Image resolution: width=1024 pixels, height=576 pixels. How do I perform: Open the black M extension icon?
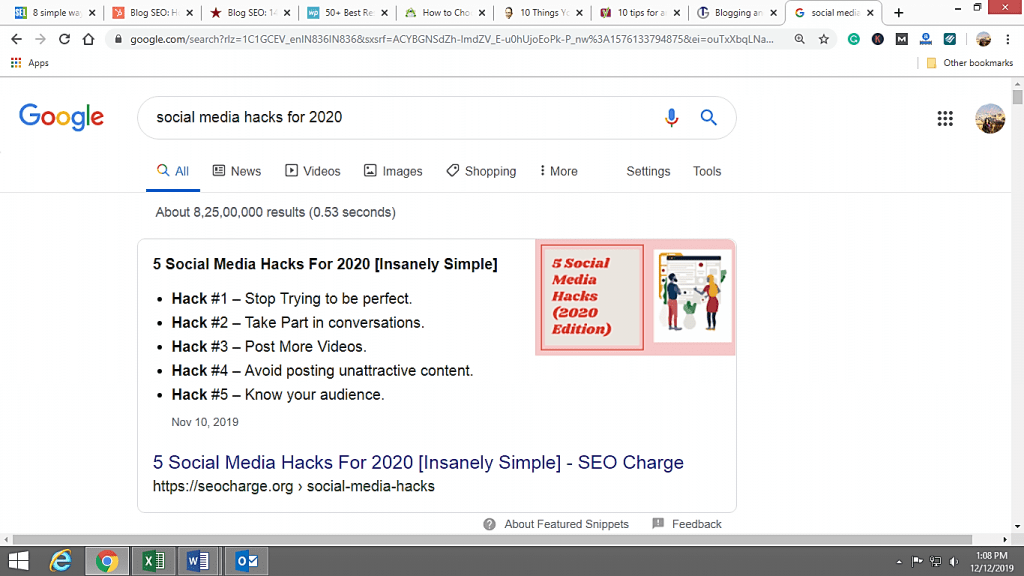(x=902, y=39)
